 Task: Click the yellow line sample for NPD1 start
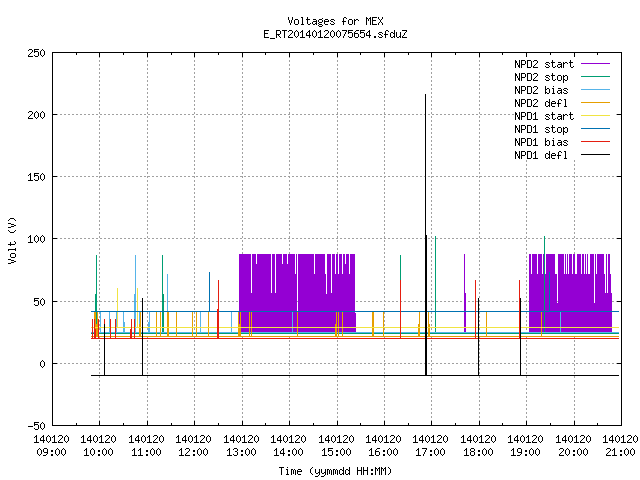tap(595, 116)
